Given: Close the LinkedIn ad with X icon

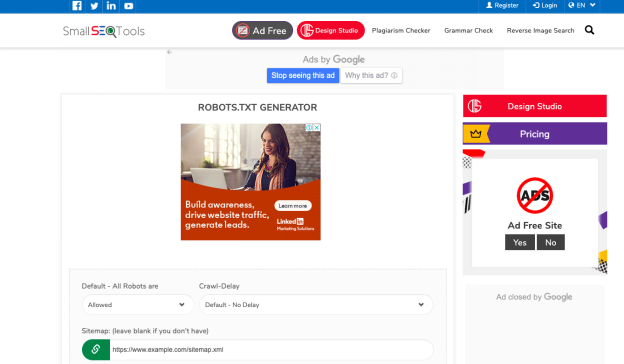Looking at the screenshot, I should click(317, 127).
